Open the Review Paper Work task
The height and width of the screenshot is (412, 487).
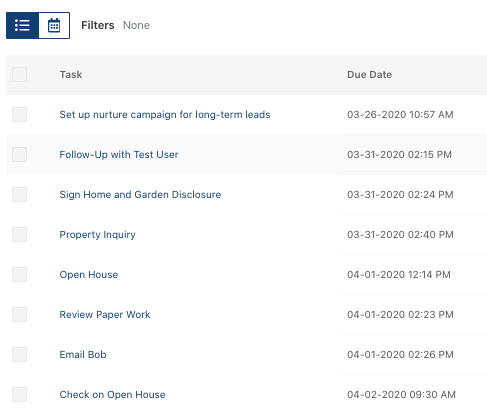pyautogui.click(x=105, y=315)
